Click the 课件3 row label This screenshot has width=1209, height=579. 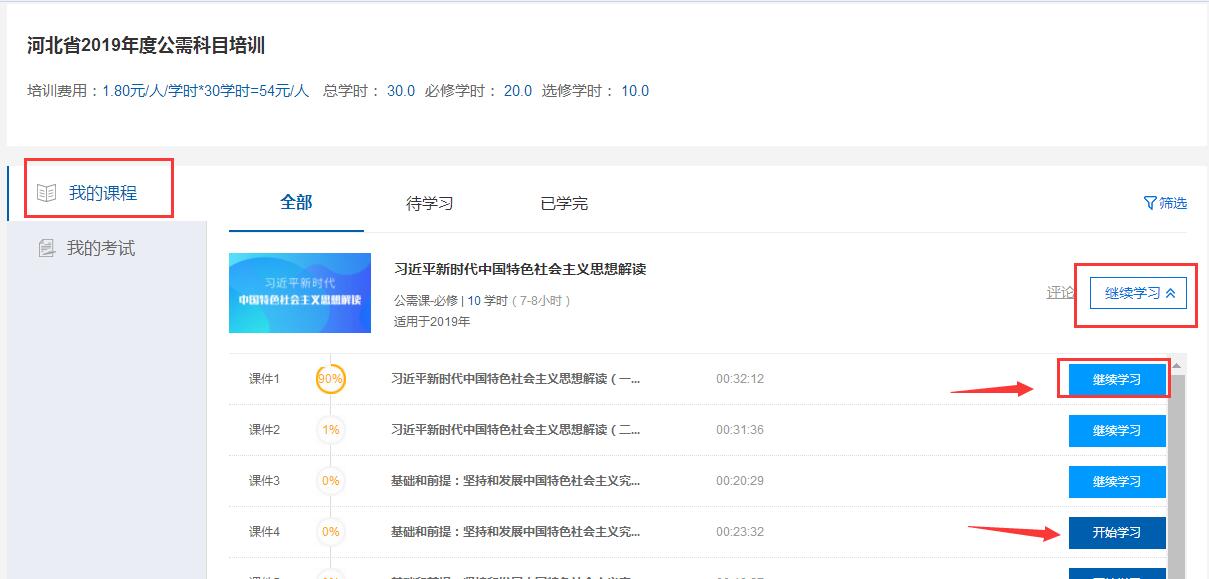[264, 481]
